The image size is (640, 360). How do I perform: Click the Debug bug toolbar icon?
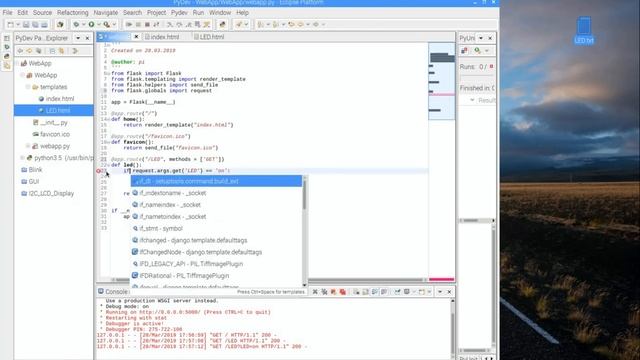76,24
